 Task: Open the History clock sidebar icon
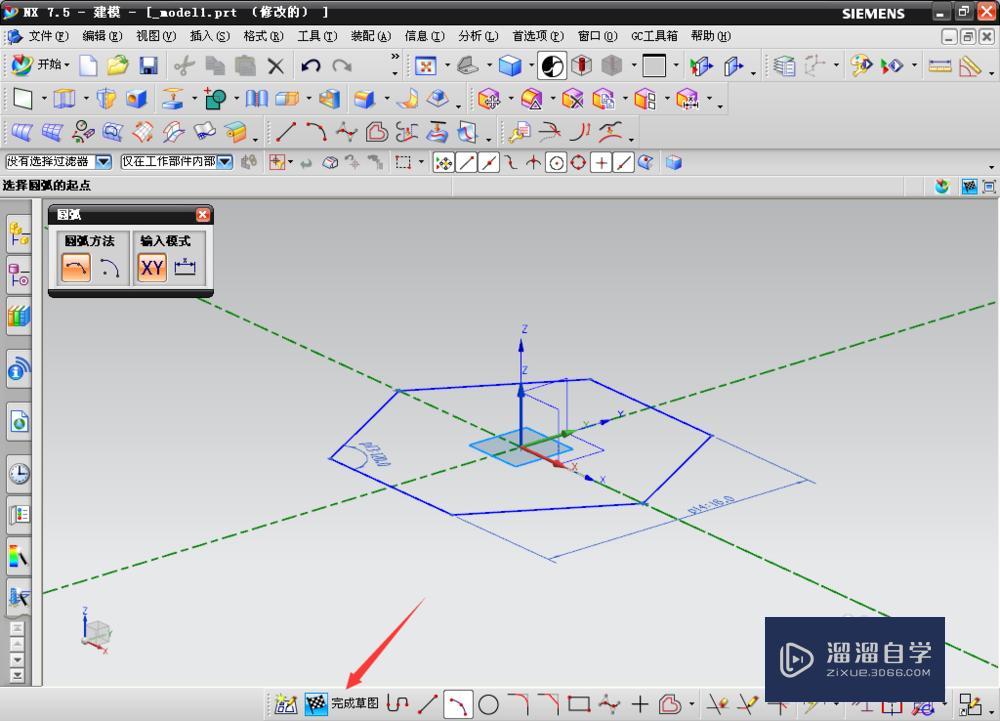(x=19, y=474)
